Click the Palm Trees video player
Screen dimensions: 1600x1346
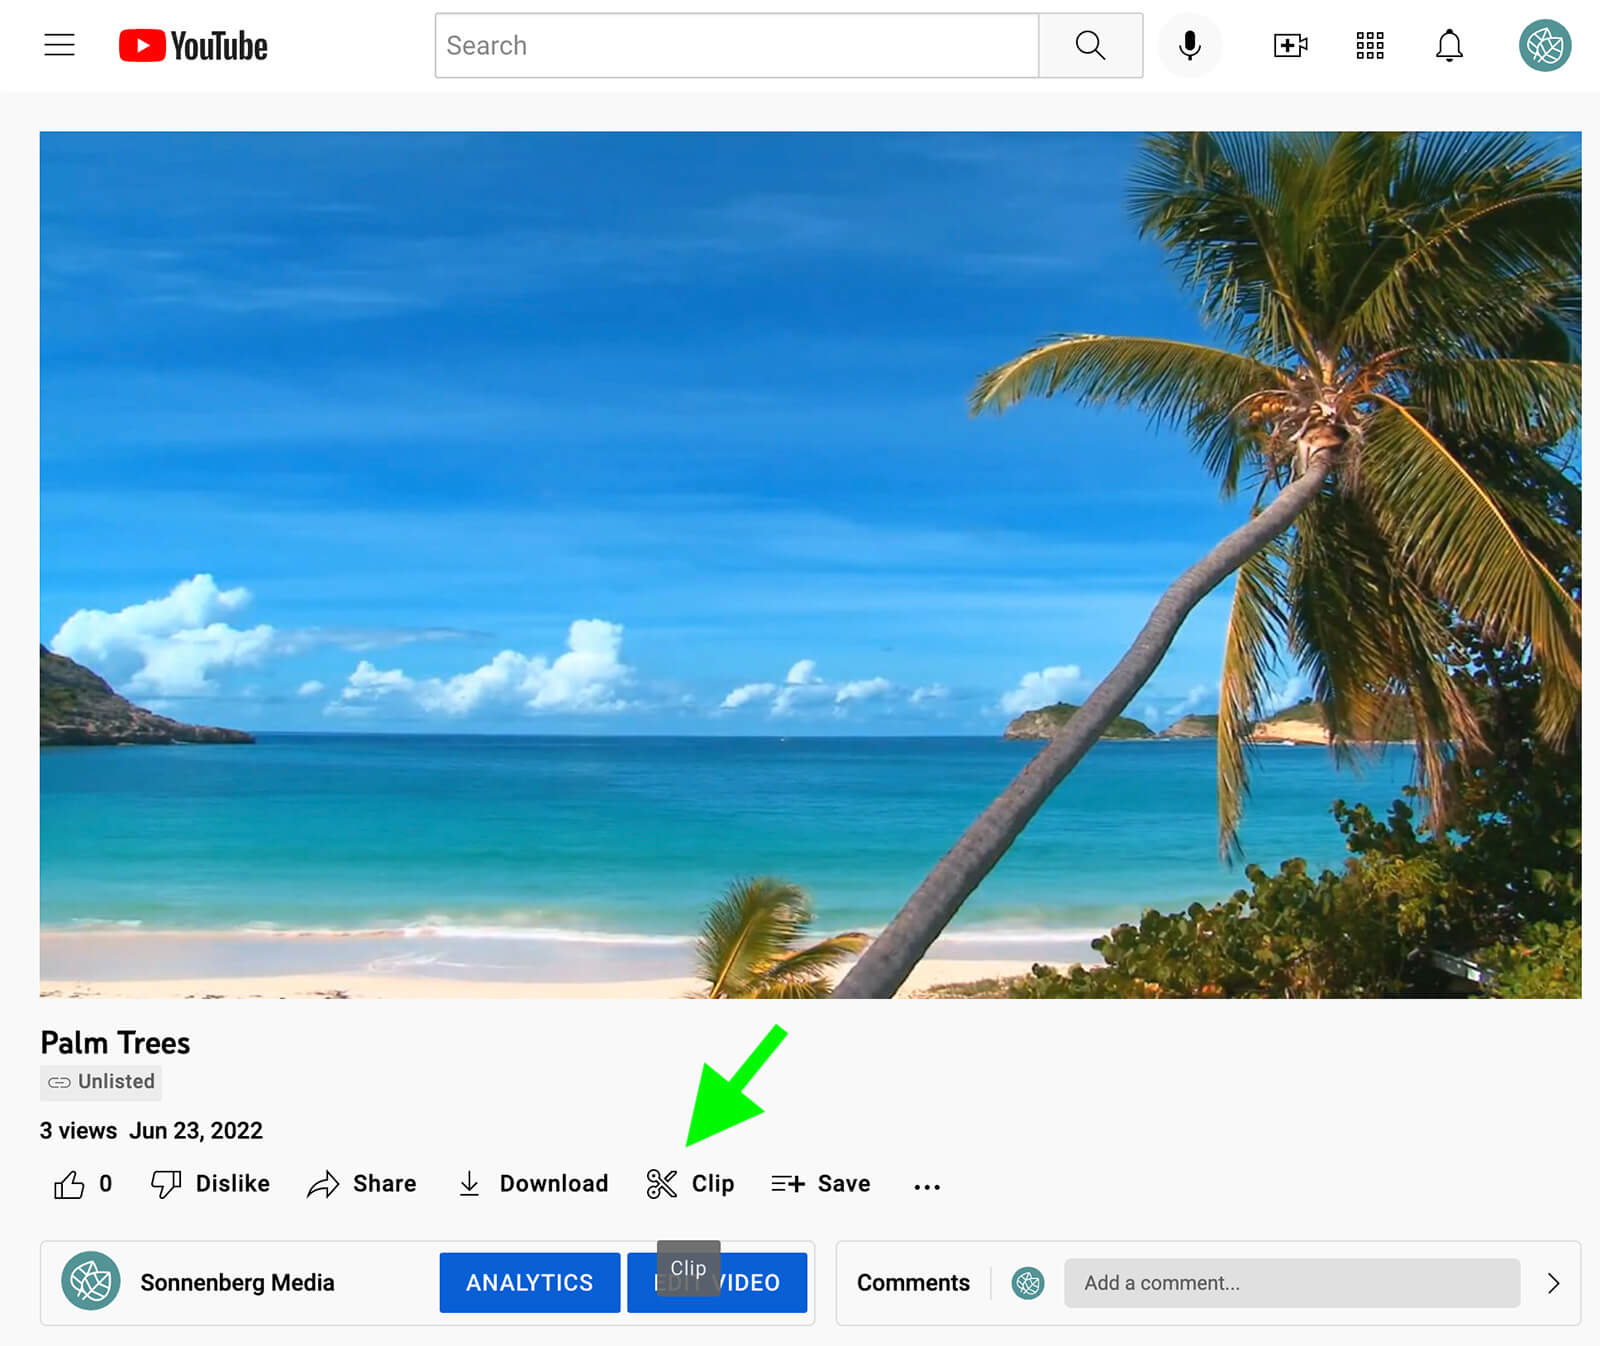(x=810, y=564)
